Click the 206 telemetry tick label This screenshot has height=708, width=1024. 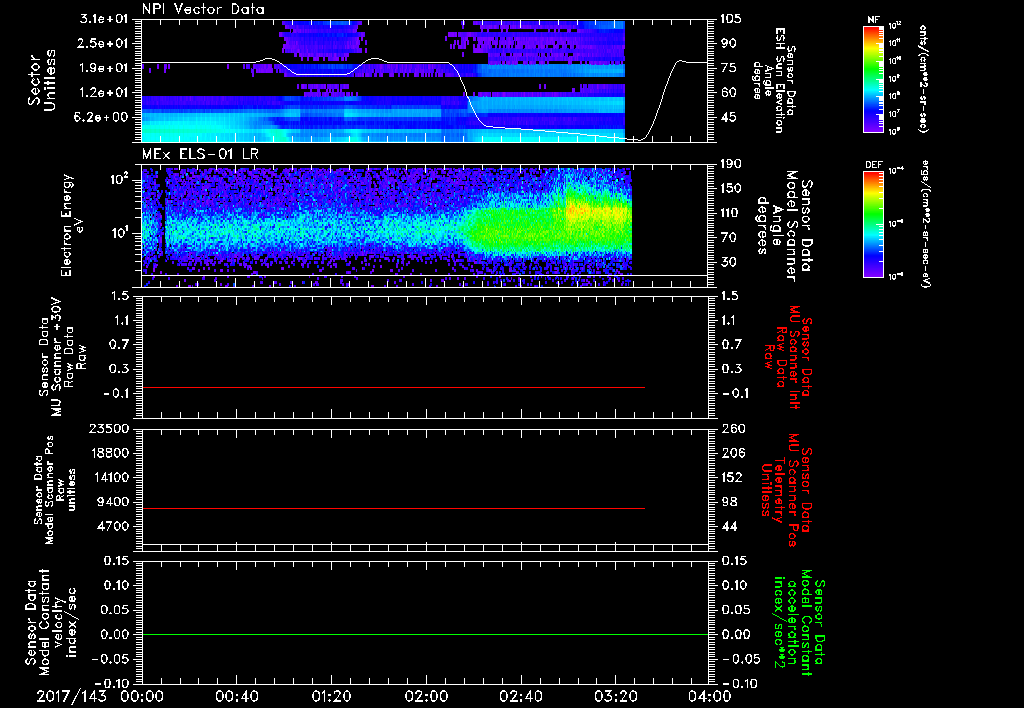coord(732,453)
